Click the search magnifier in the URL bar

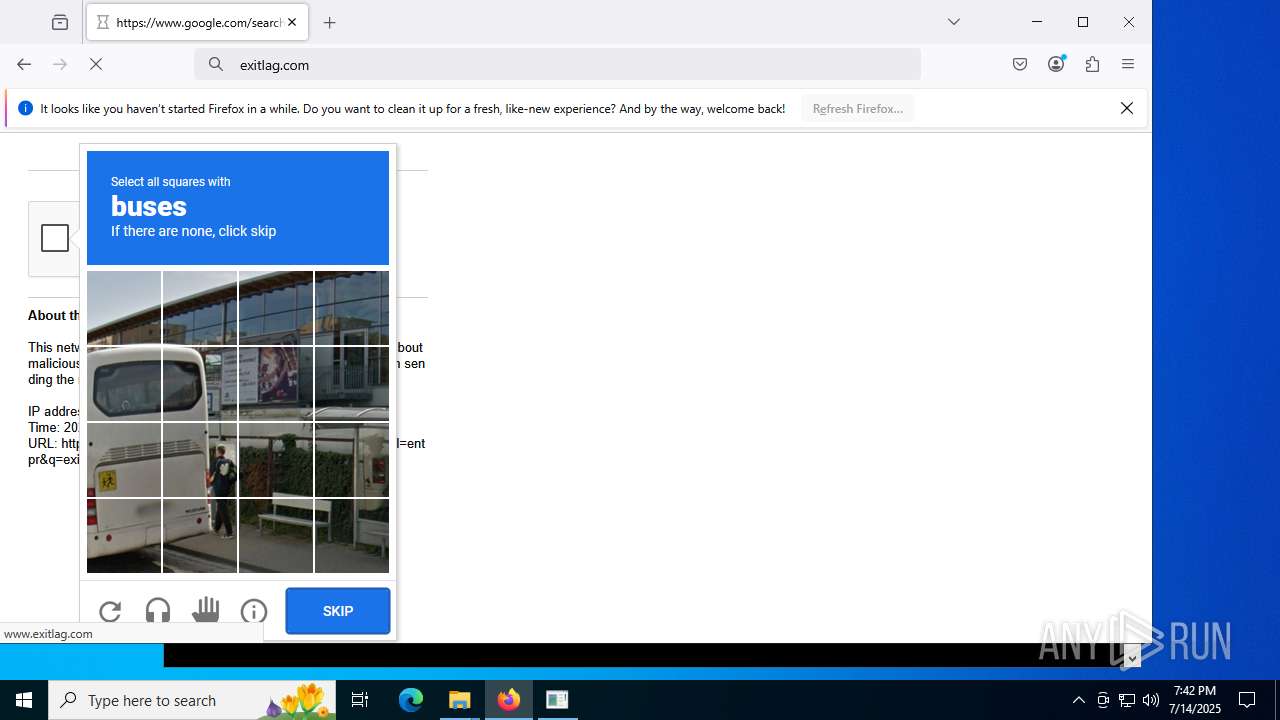click(216, 64)
